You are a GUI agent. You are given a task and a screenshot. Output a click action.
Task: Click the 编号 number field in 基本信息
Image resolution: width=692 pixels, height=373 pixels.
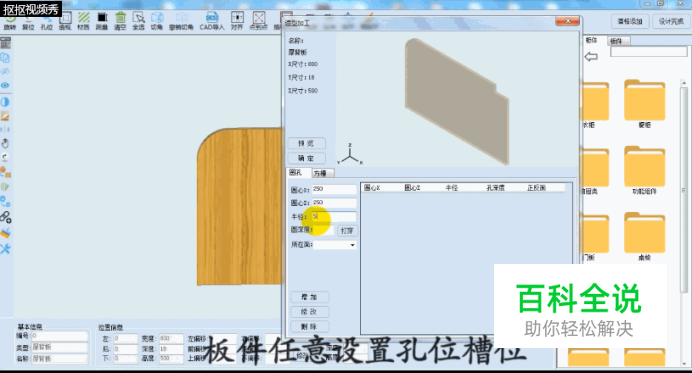[60, 336]
